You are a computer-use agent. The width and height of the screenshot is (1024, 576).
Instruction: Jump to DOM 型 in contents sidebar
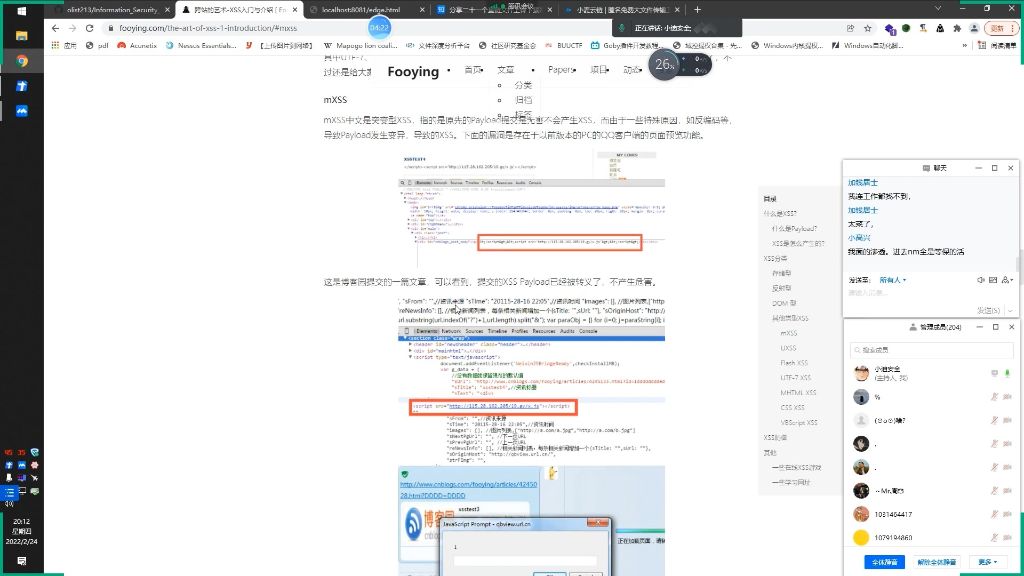tap(784, 303)
